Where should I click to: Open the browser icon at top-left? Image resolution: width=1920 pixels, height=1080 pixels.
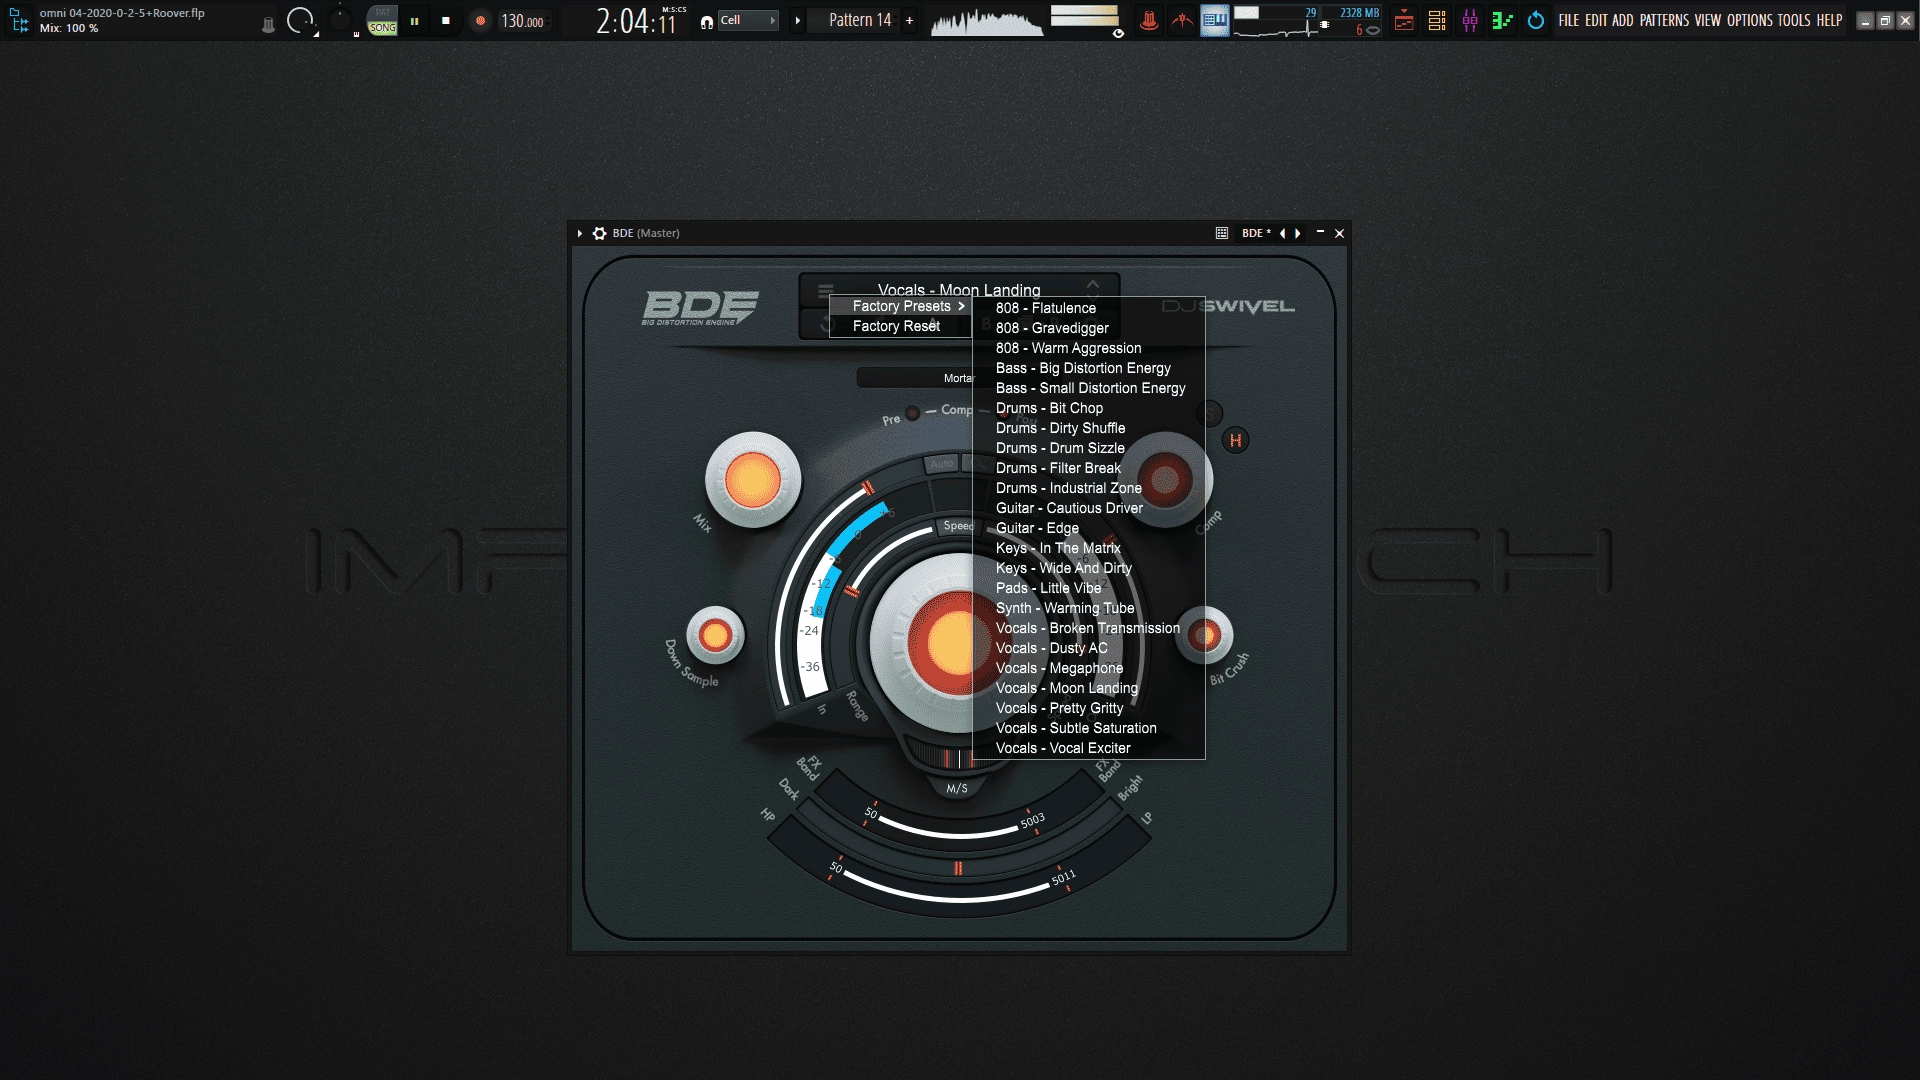(x=19, y=20)
